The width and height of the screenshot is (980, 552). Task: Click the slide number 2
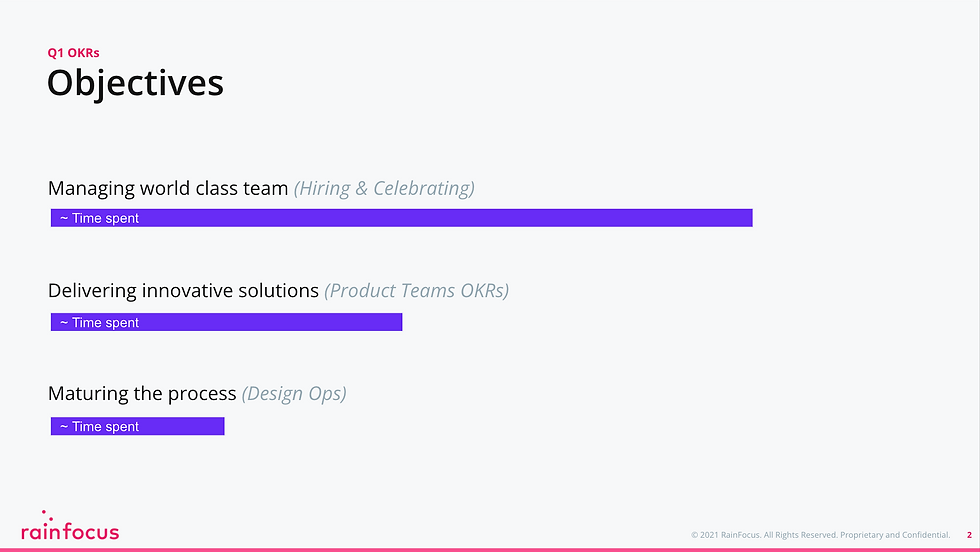pos(969,535)
